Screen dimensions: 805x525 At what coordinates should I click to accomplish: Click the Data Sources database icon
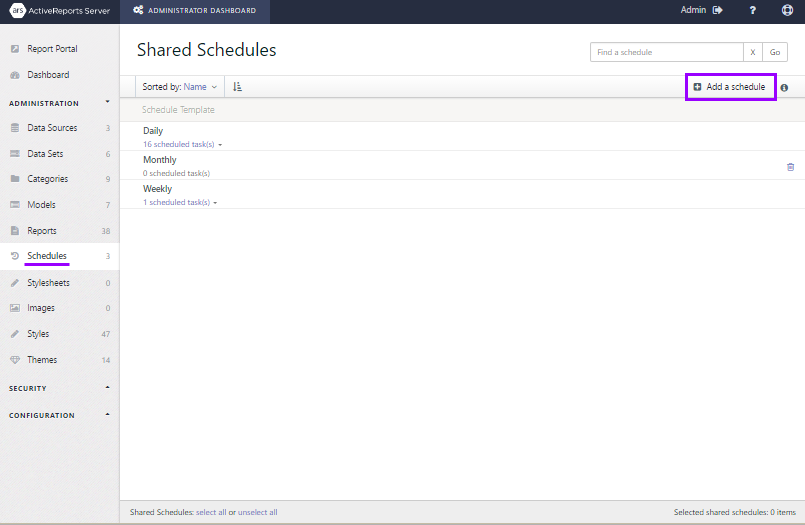coord(15,128)
